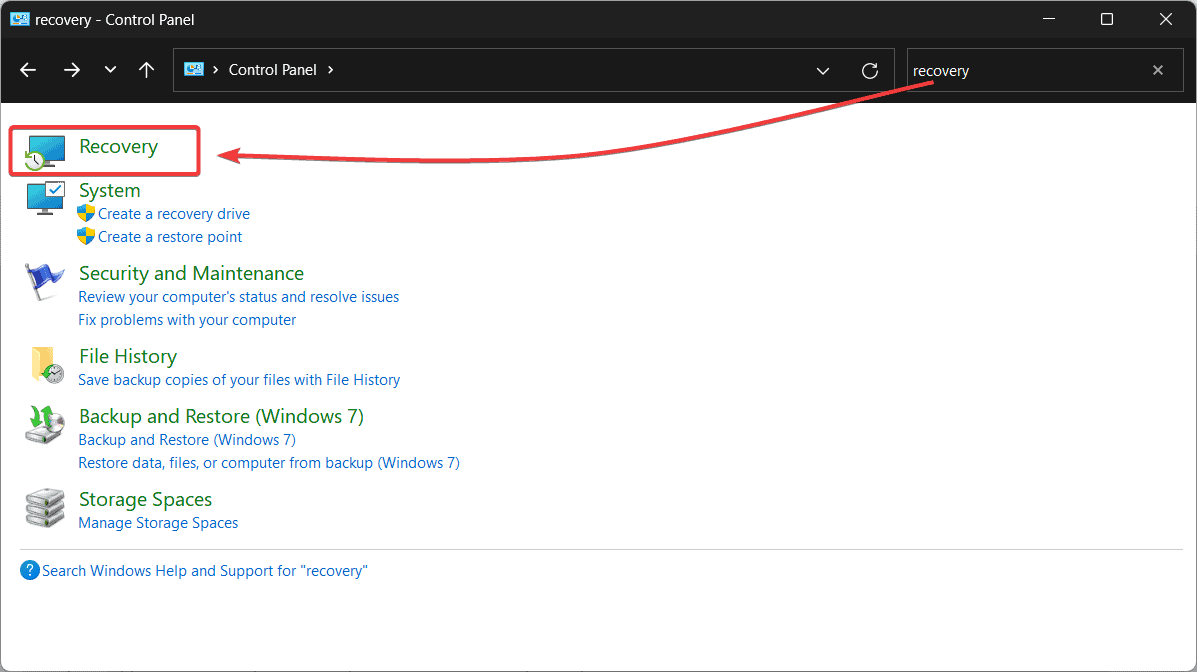Click the blue Backup and Restore sublink

pos(187,440)
